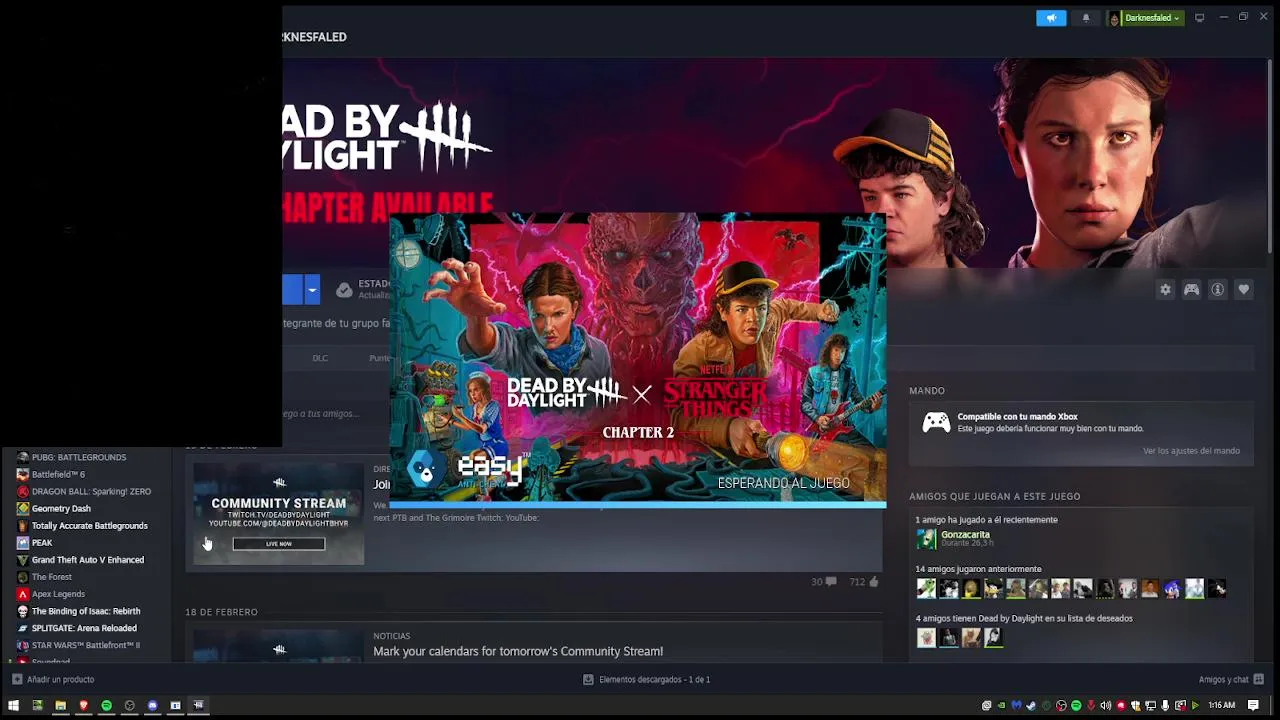The image size is (1280, 720).
Task: Select The Binding of Isaac: Rebirth
Action: click(x=86, y=610)
